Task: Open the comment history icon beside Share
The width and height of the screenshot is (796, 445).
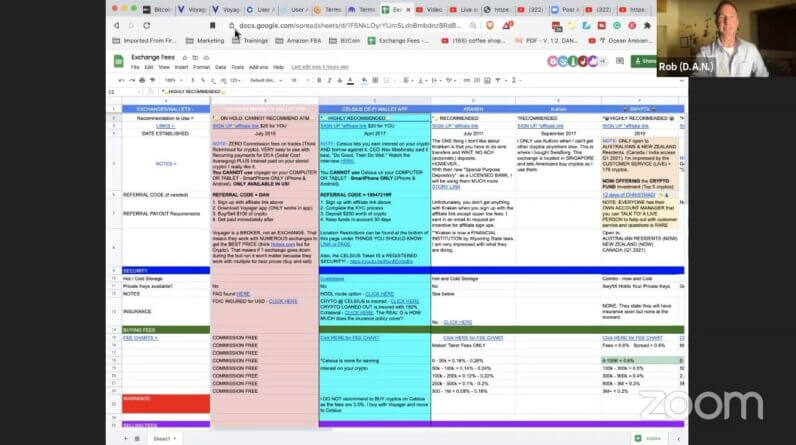Action: [620, 61]
